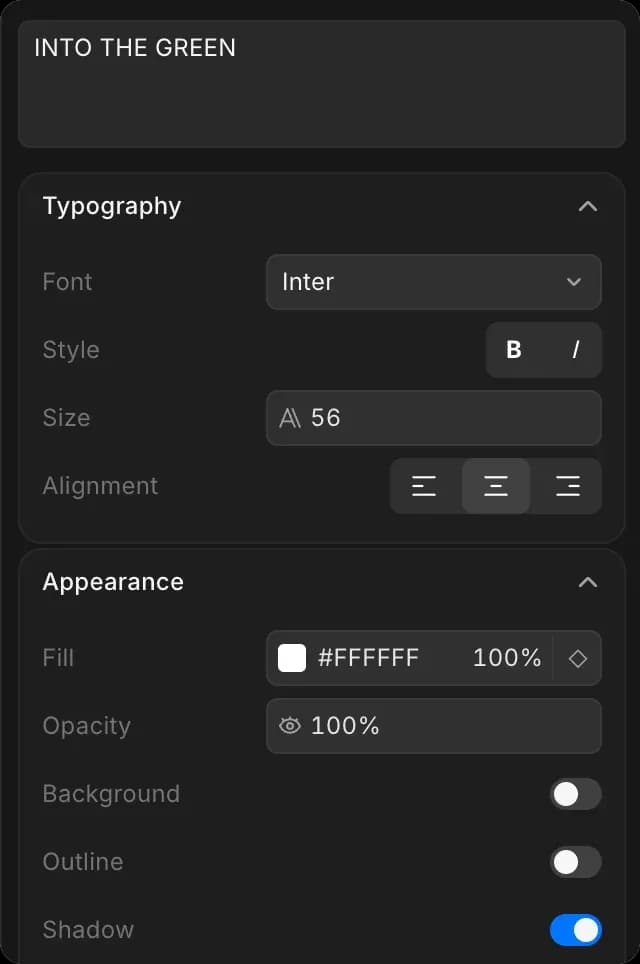Collapse the Typography section

588,206
